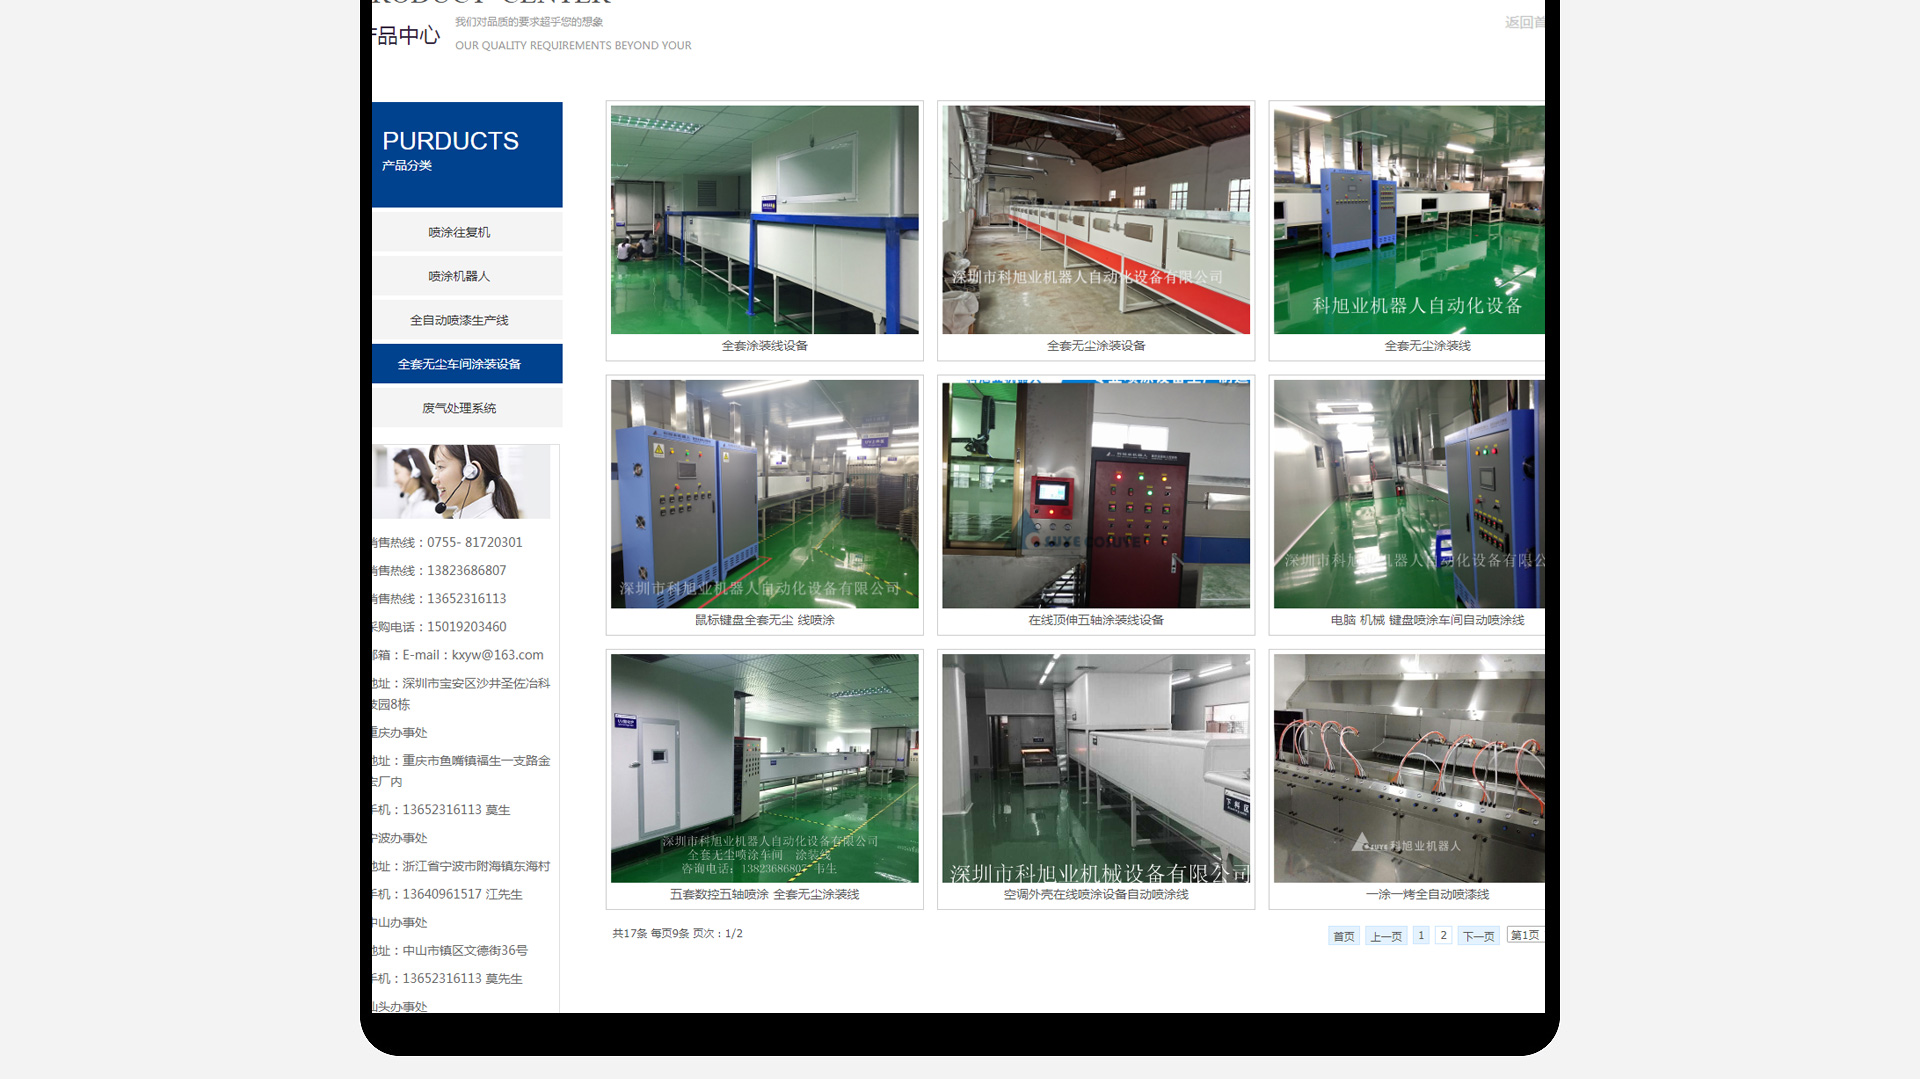Click the 重庆办事处 office heading
The width and height of the screenshot is (1920, 1079).
click(400, 732)
